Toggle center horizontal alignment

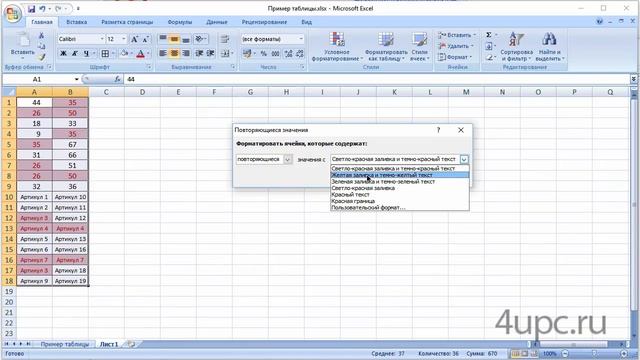174,53
